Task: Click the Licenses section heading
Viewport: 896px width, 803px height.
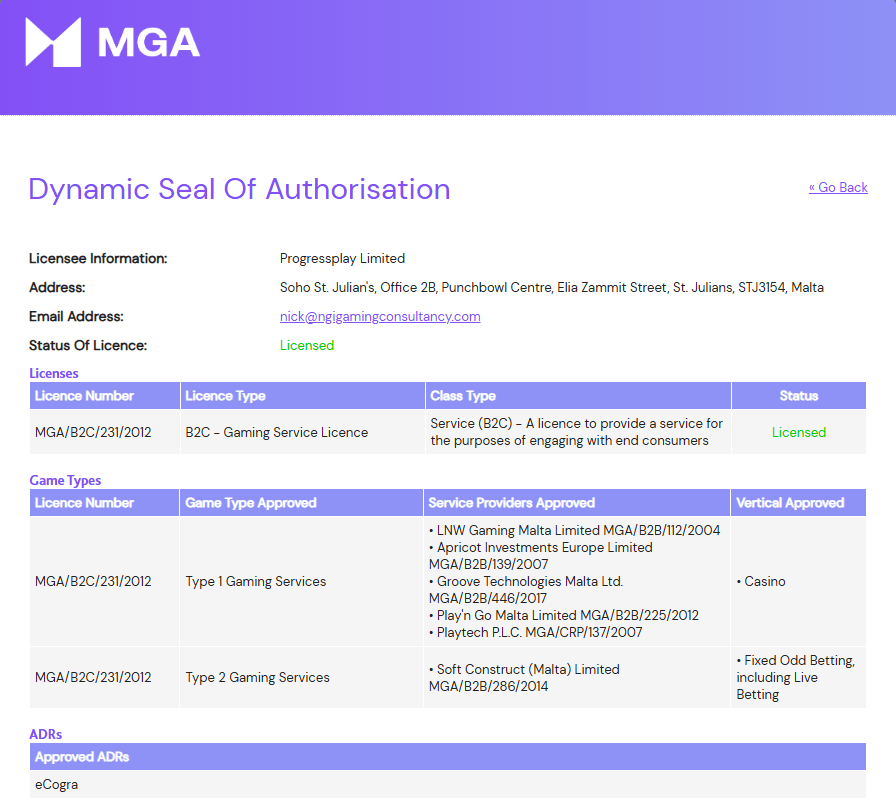Action: click(x=54, y=373)
